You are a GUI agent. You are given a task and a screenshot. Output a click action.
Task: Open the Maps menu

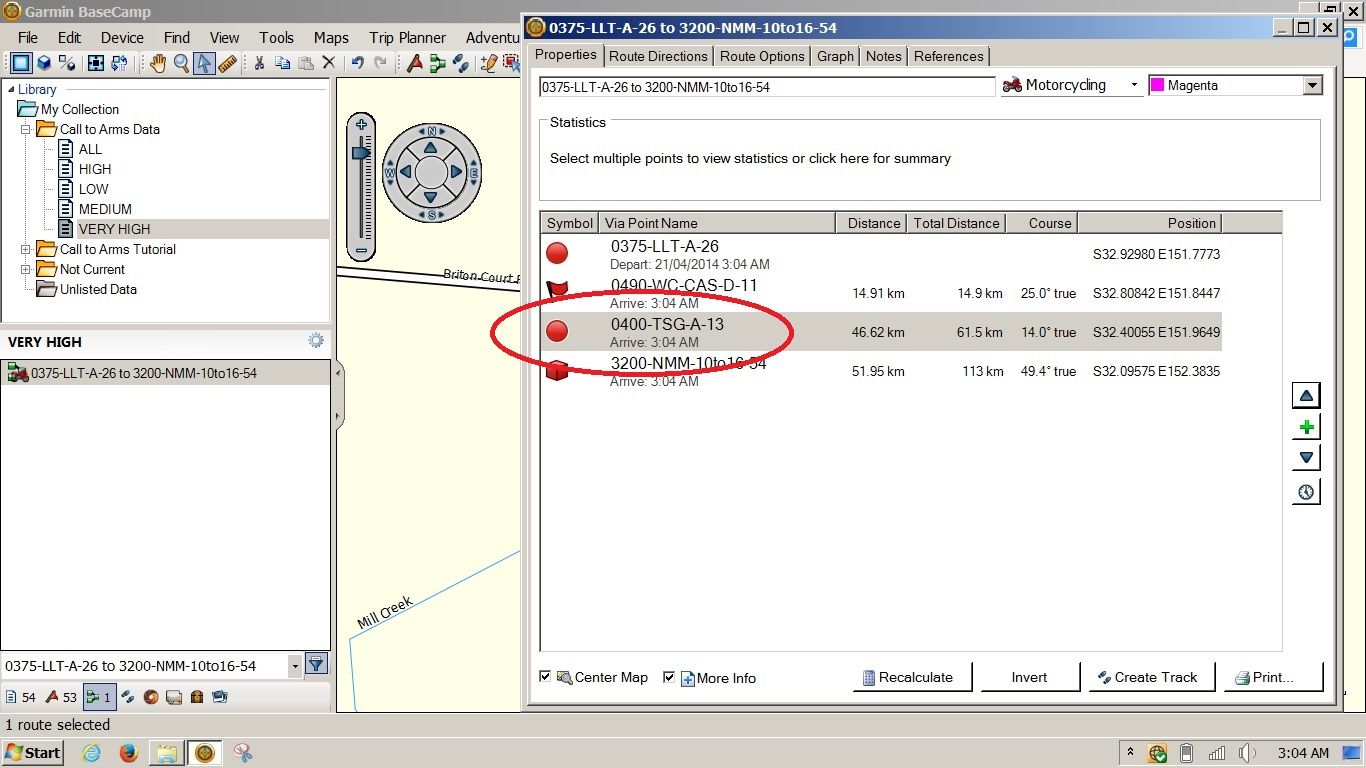(331, 38)
